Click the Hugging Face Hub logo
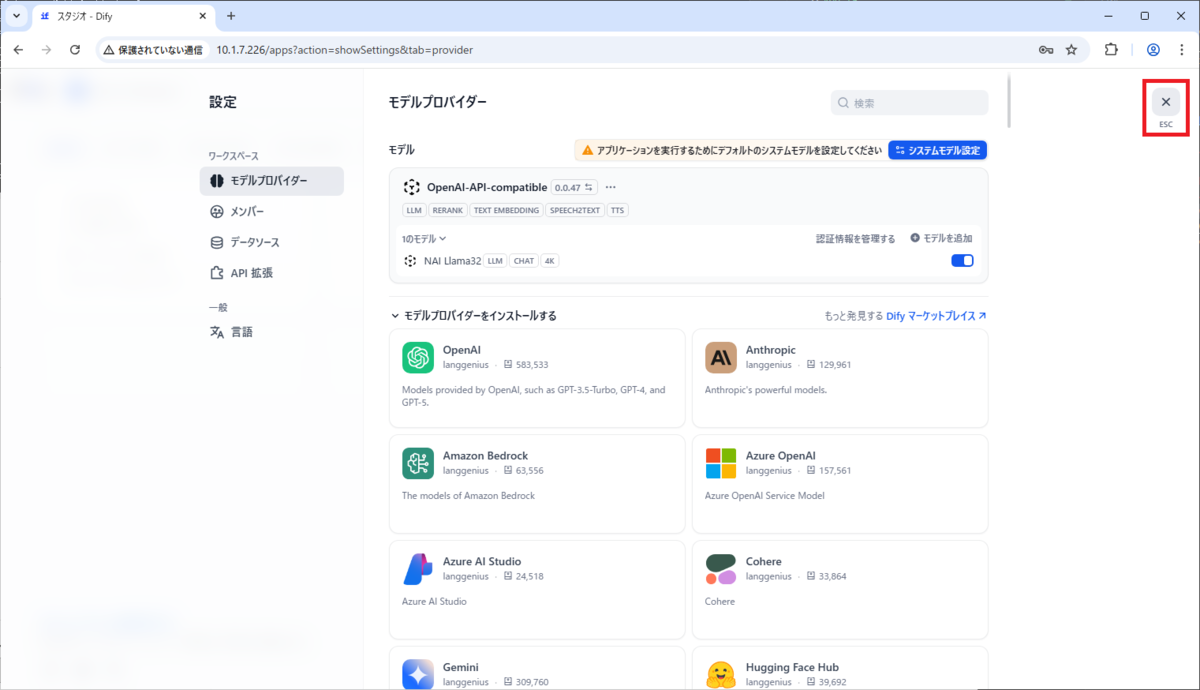Viewport: 1200px width, 690px height. click(x=721, y=675)
